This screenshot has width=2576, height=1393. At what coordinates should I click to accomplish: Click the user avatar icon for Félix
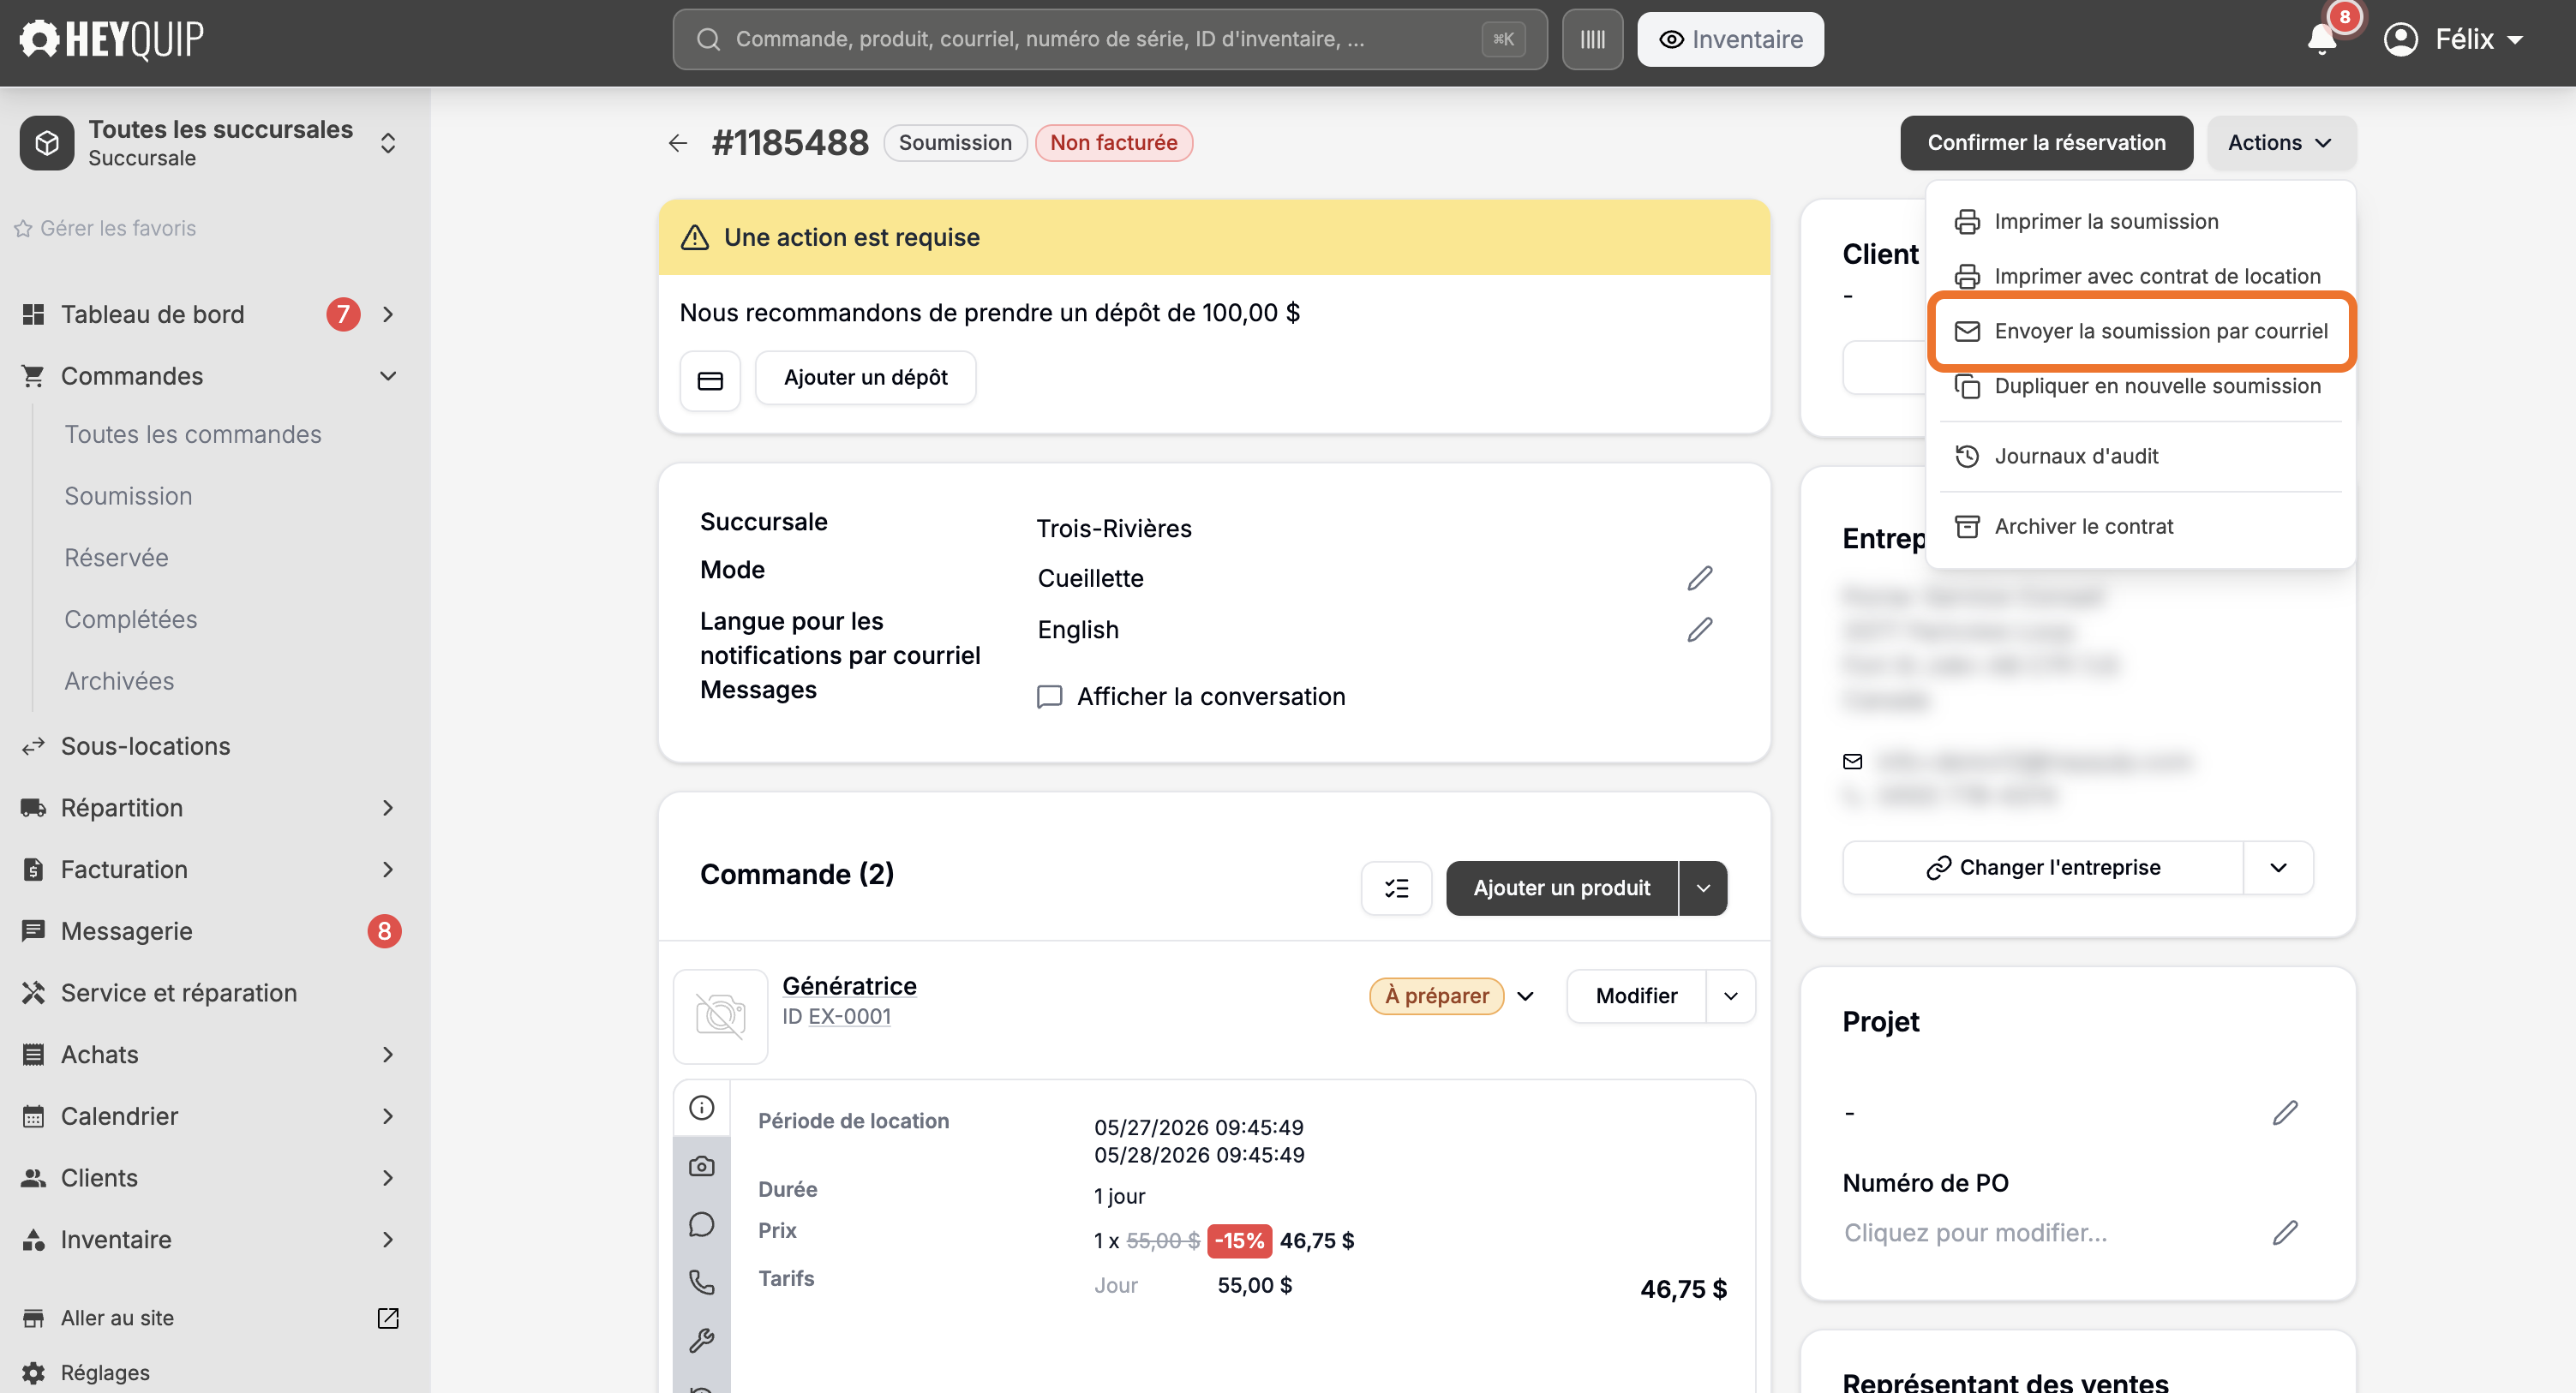point(2401,39)
